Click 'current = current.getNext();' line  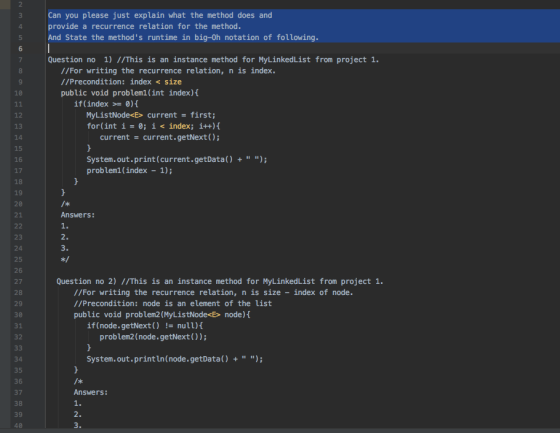click(160, 137)
